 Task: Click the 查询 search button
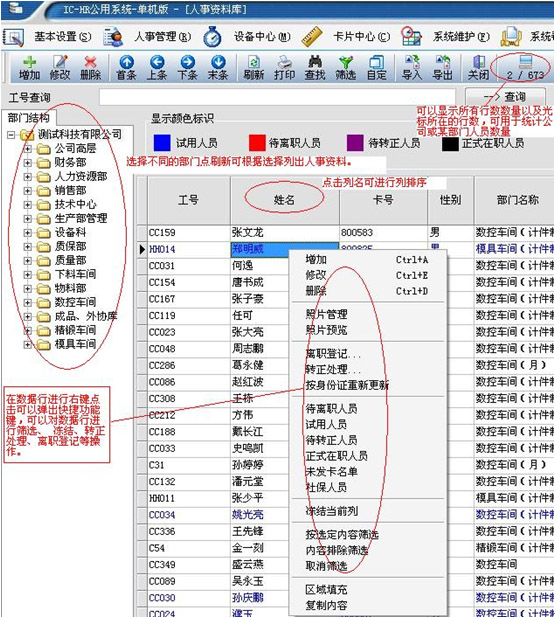506,97
